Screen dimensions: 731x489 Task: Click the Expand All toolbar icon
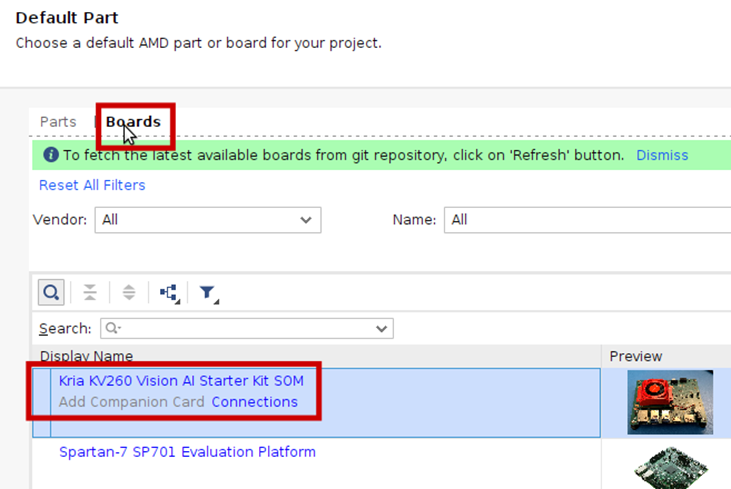(x=128, y=292)
